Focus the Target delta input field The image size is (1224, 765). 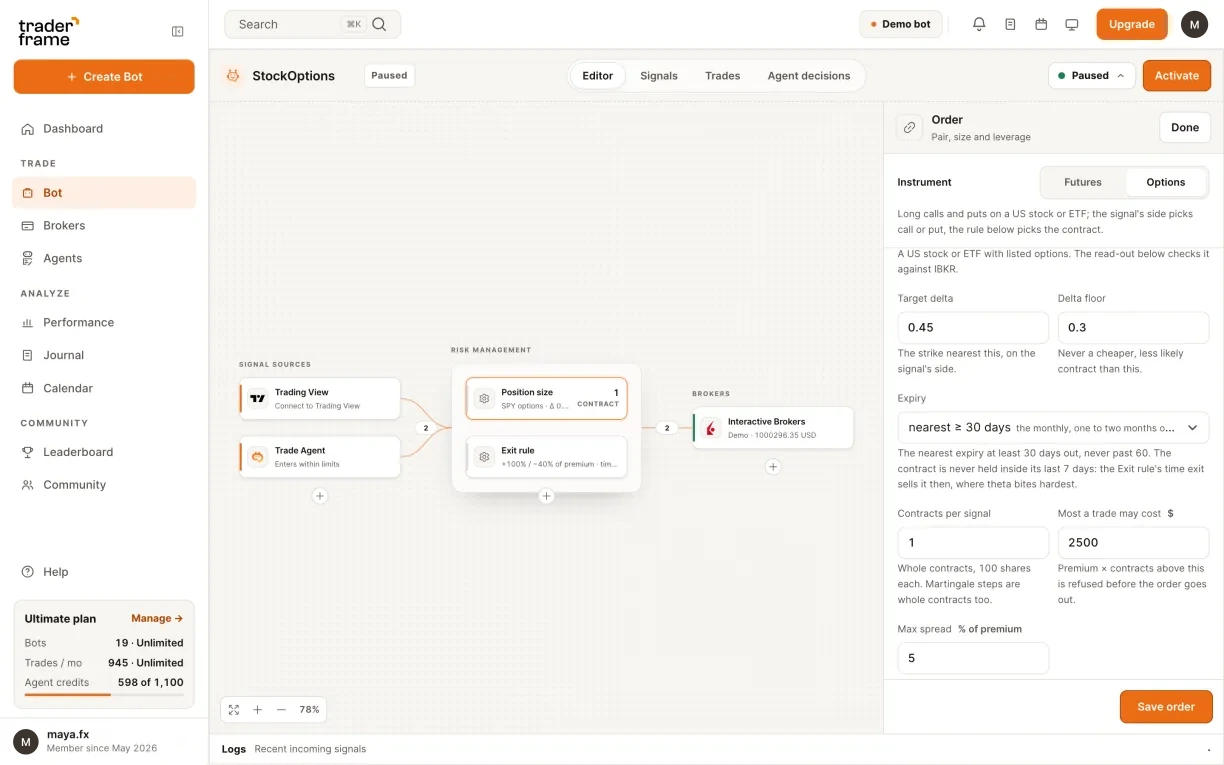coord(973,327)
